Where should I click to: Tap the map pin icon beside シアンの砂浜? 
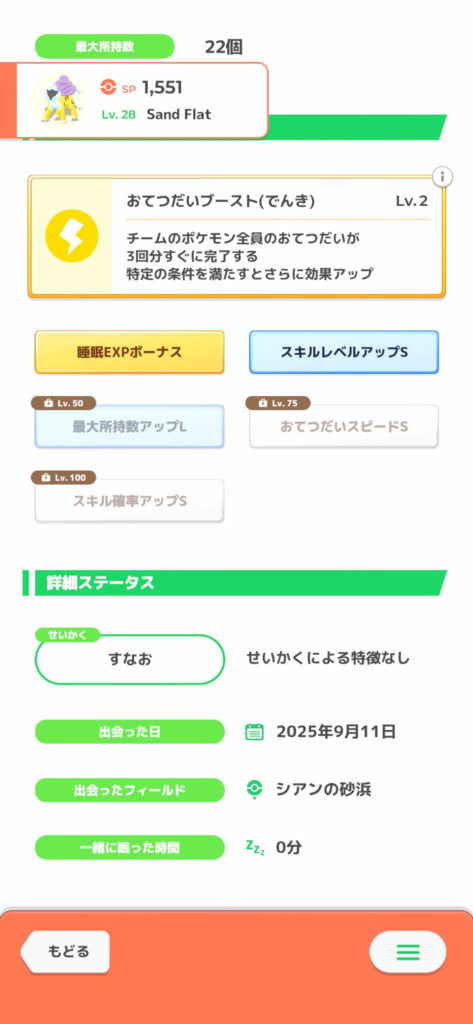pos(254,790)
